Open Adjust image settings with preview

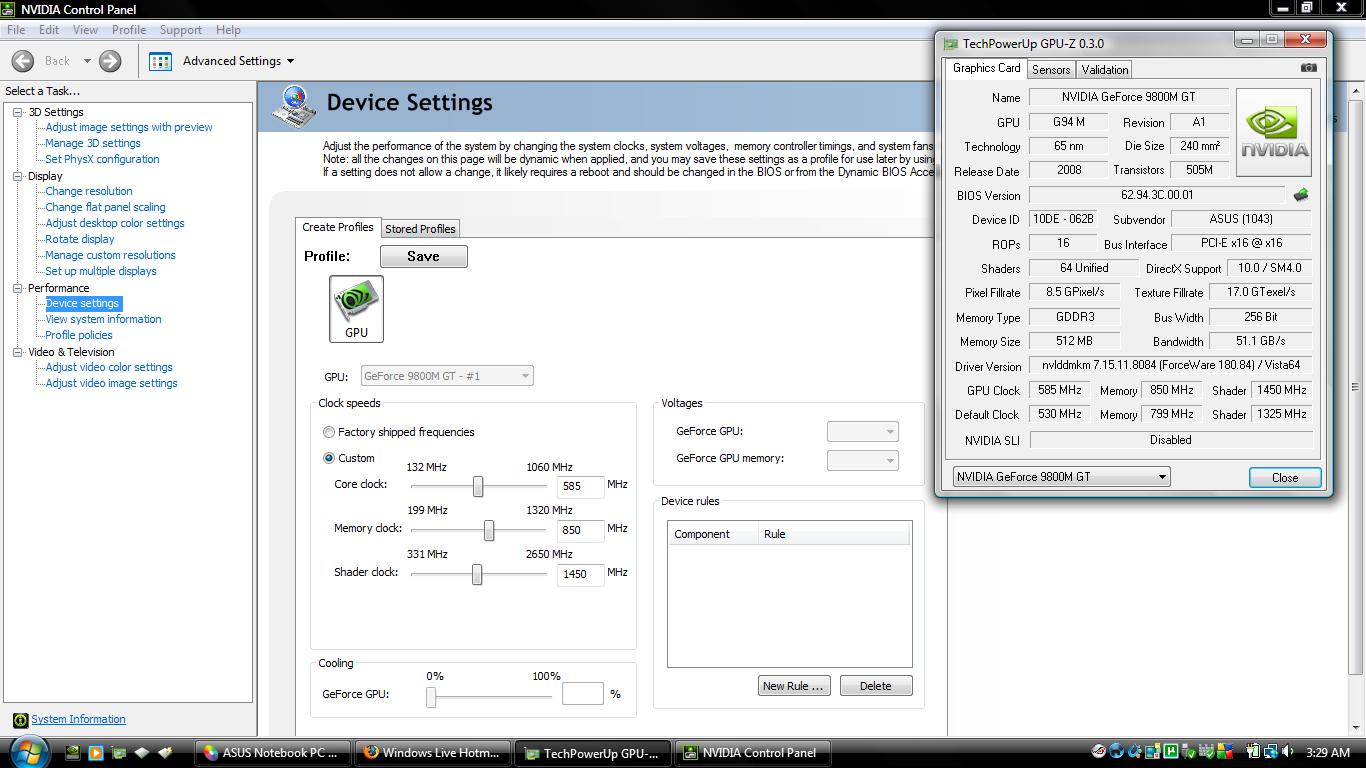(x=129, y=127)
